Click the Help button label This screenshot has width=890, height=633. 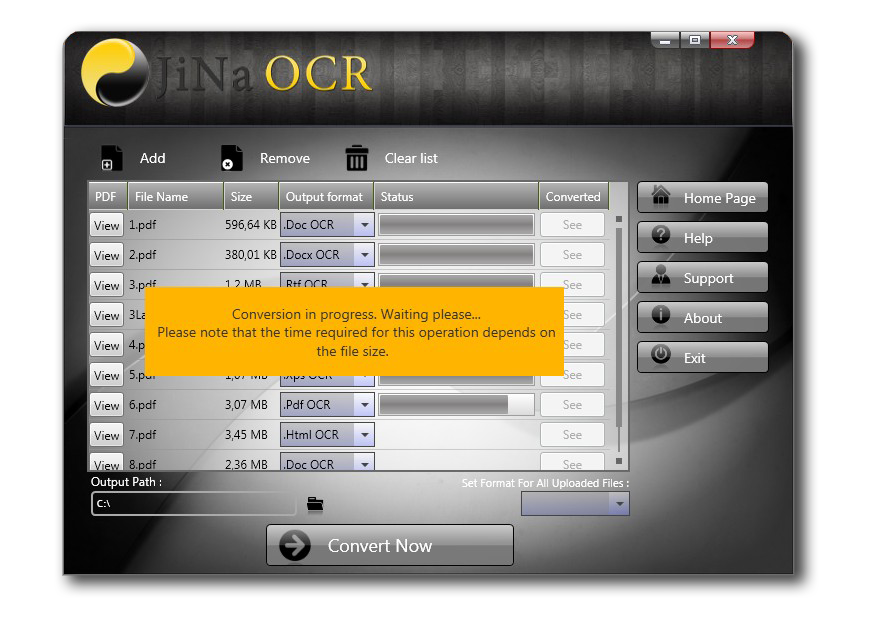(x=698, y=238)
